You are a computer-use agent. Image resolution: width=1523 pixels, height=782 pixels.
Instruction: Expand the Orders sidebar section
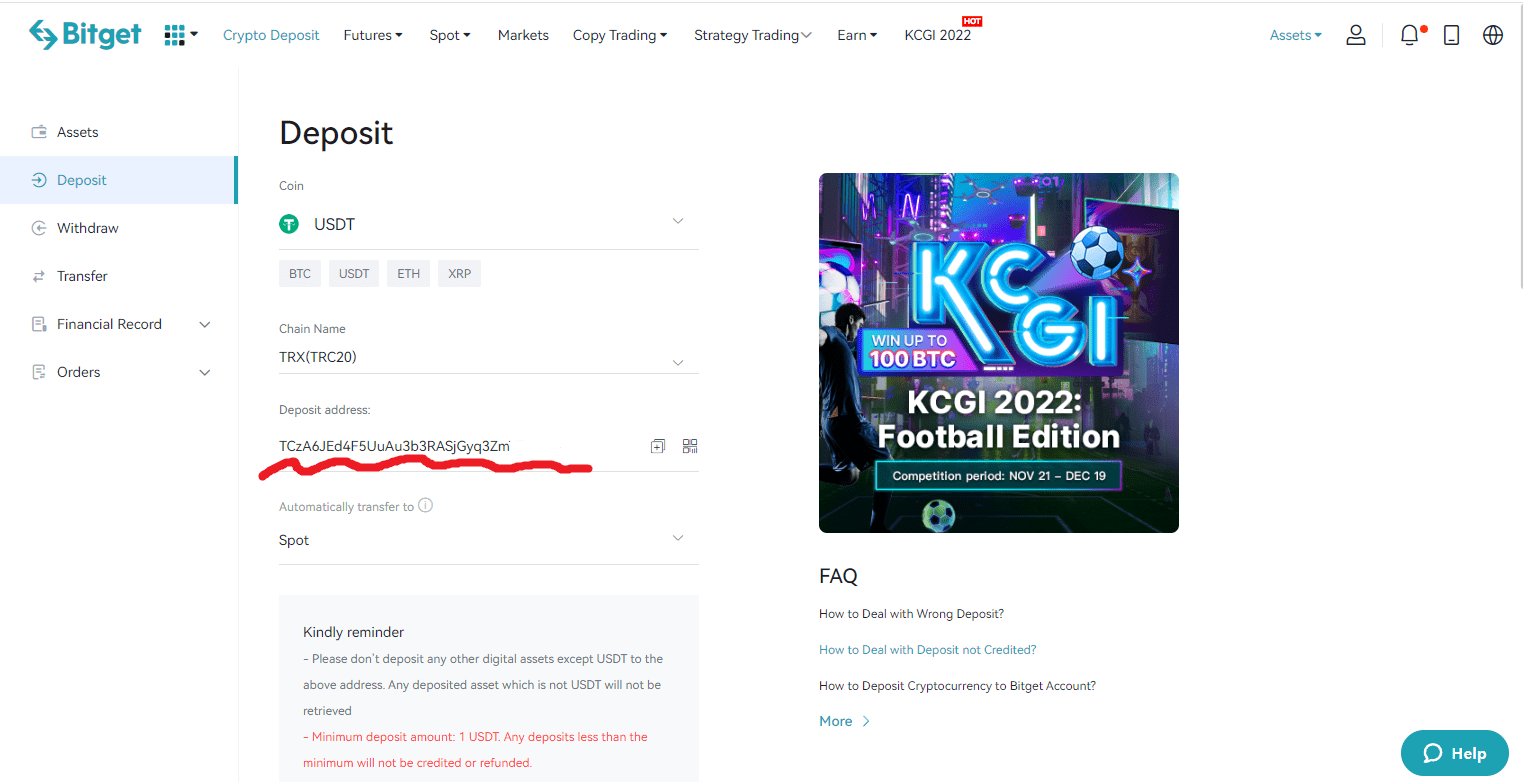pyautogui.click(x=205, y=372)
